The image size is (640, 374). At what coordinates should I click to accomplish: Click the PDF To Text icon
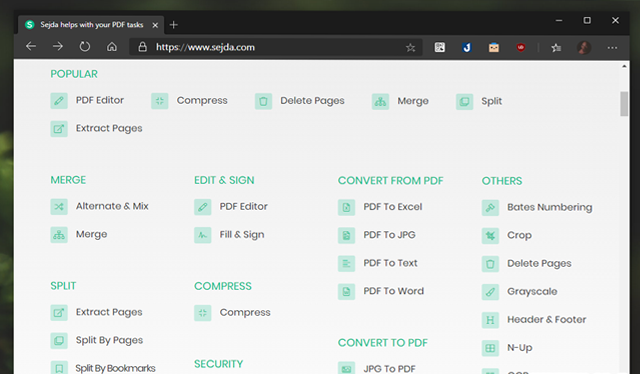tap(347, 263)
